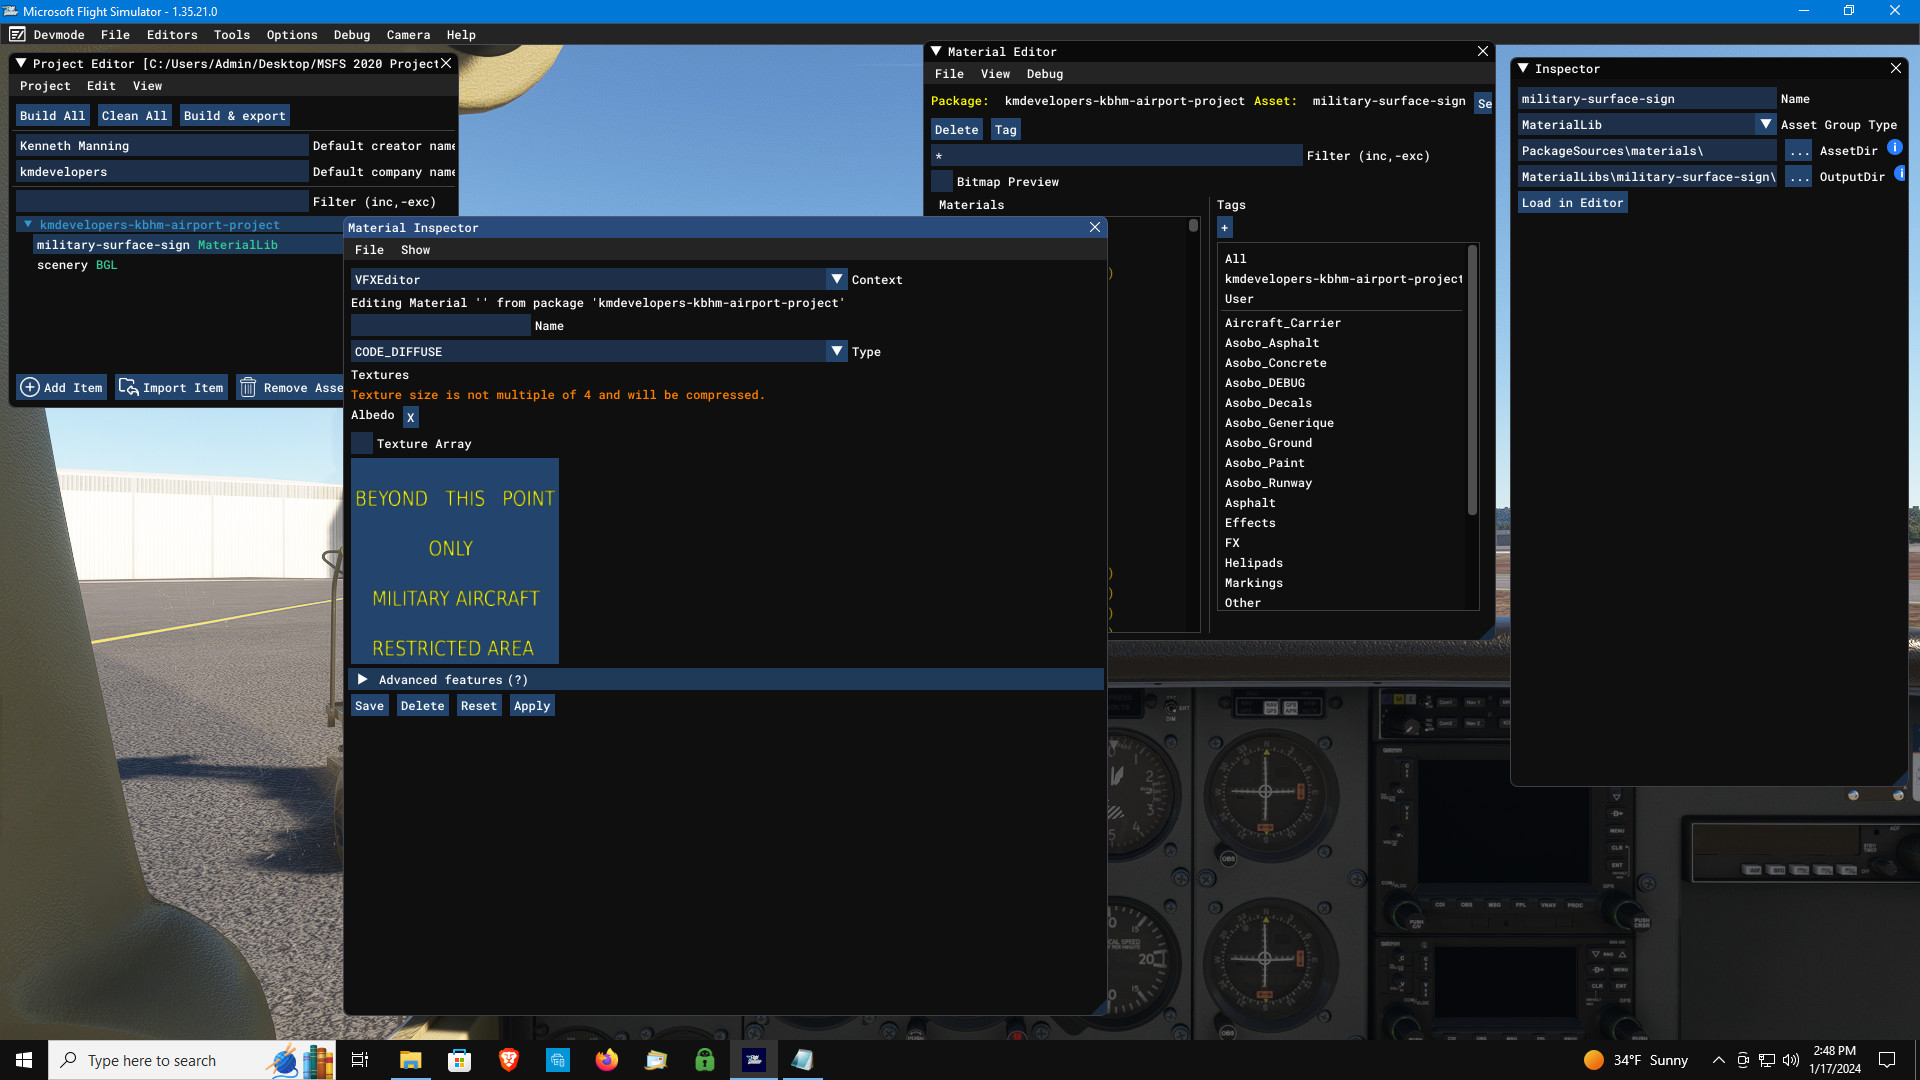Collapse the kmdevelopers-kbhm-airport-project tree node
Image resolution: width=1920 pixels, height=1080 pixels.
[x=28, y=225]
